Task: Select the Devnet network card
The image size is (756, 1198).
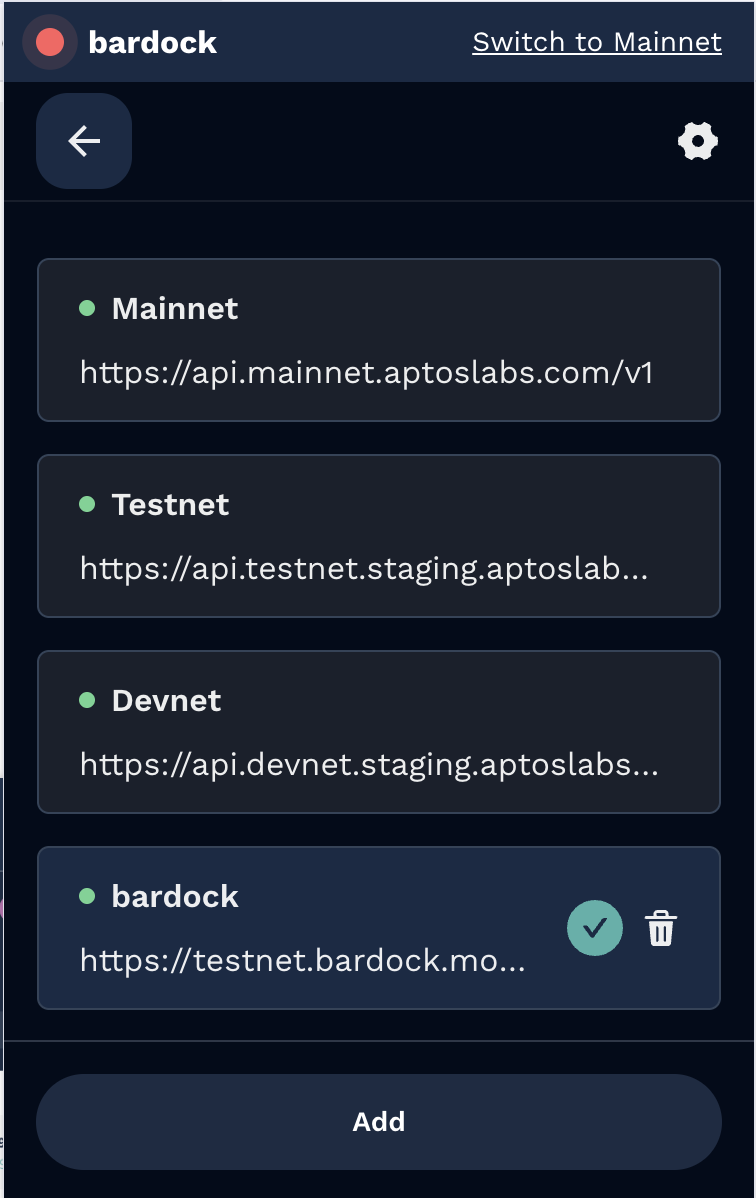Action: pyautogui.click(x=378, y=732)
